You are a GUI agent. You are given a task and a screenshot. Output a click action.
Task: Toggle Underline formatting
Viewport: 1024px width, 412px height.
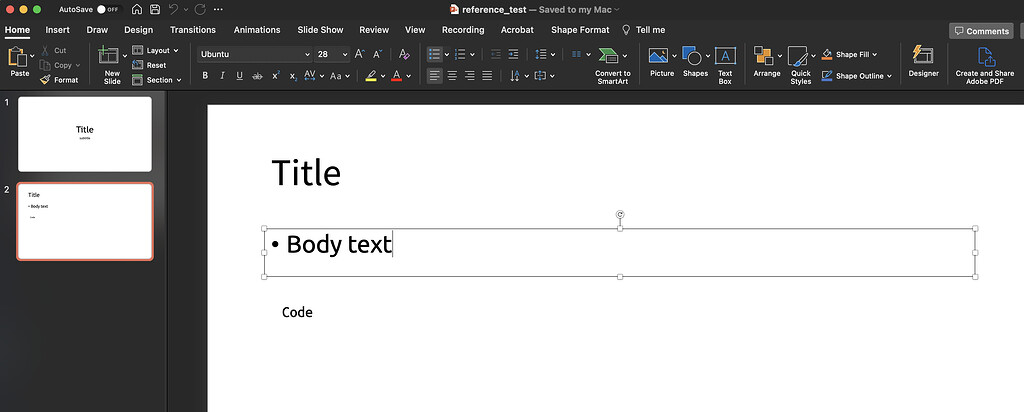tap(240, 76)
